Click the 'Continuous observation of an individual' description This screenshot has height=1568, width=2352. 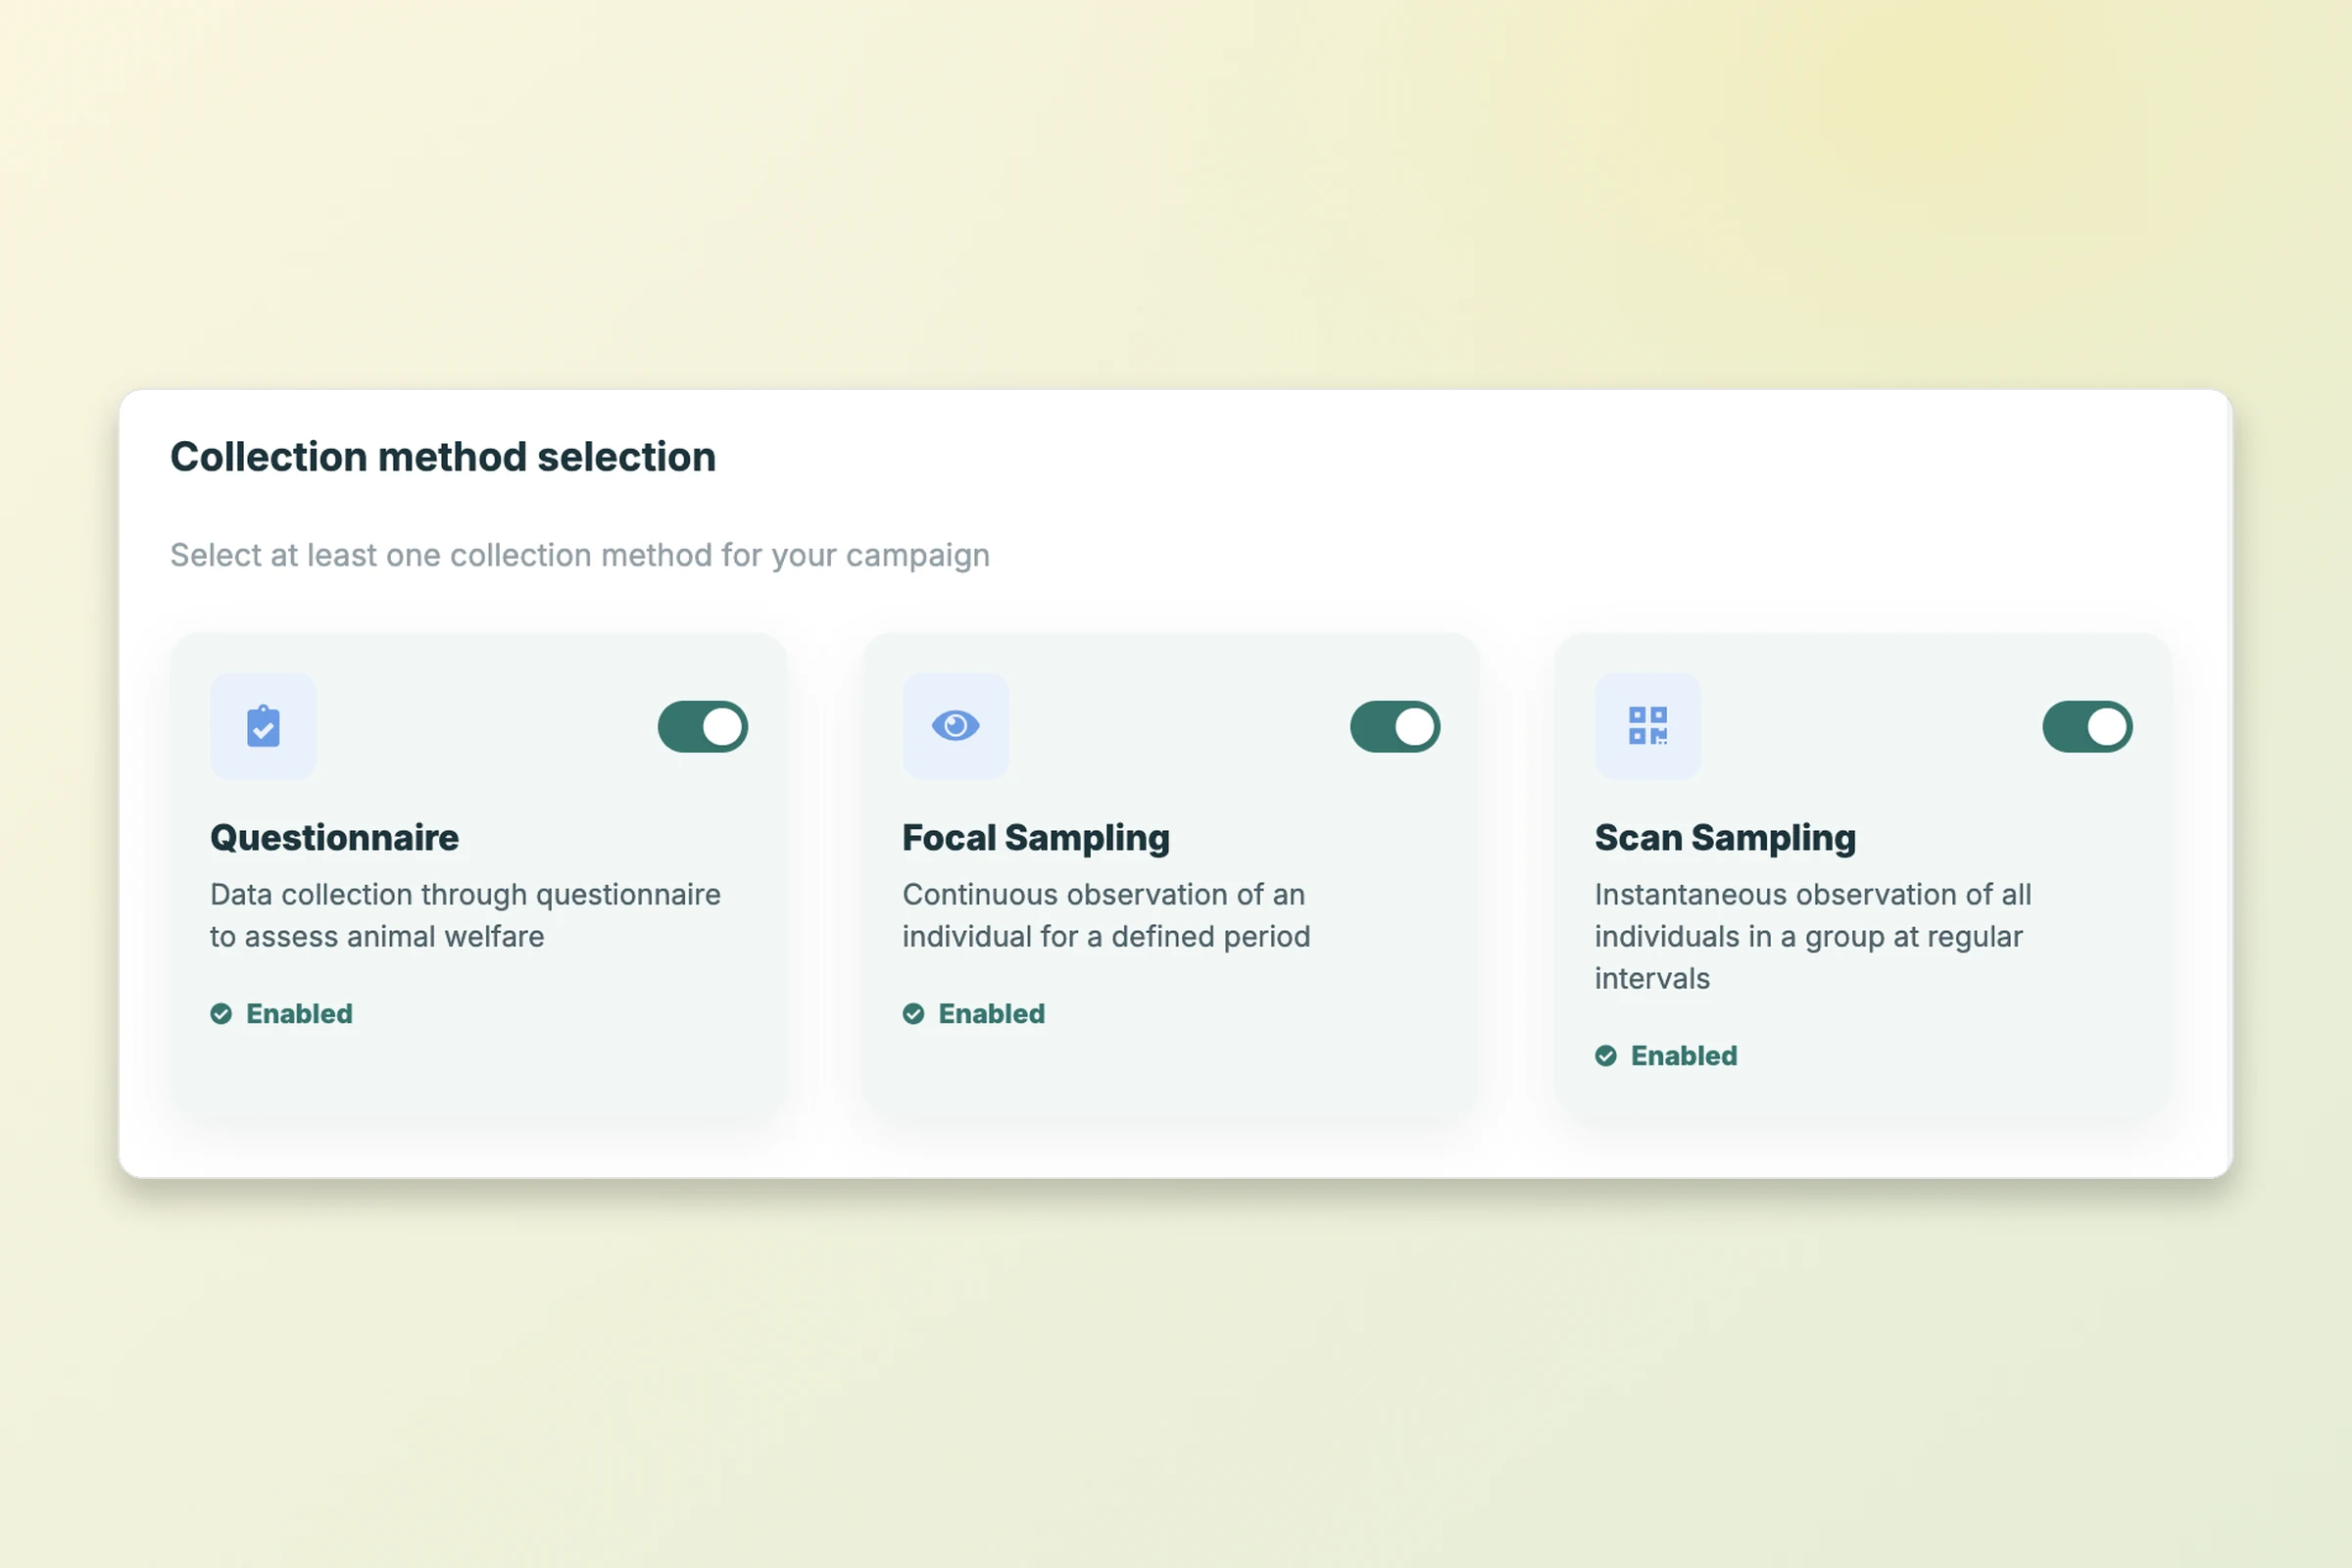click(1105, 915)
